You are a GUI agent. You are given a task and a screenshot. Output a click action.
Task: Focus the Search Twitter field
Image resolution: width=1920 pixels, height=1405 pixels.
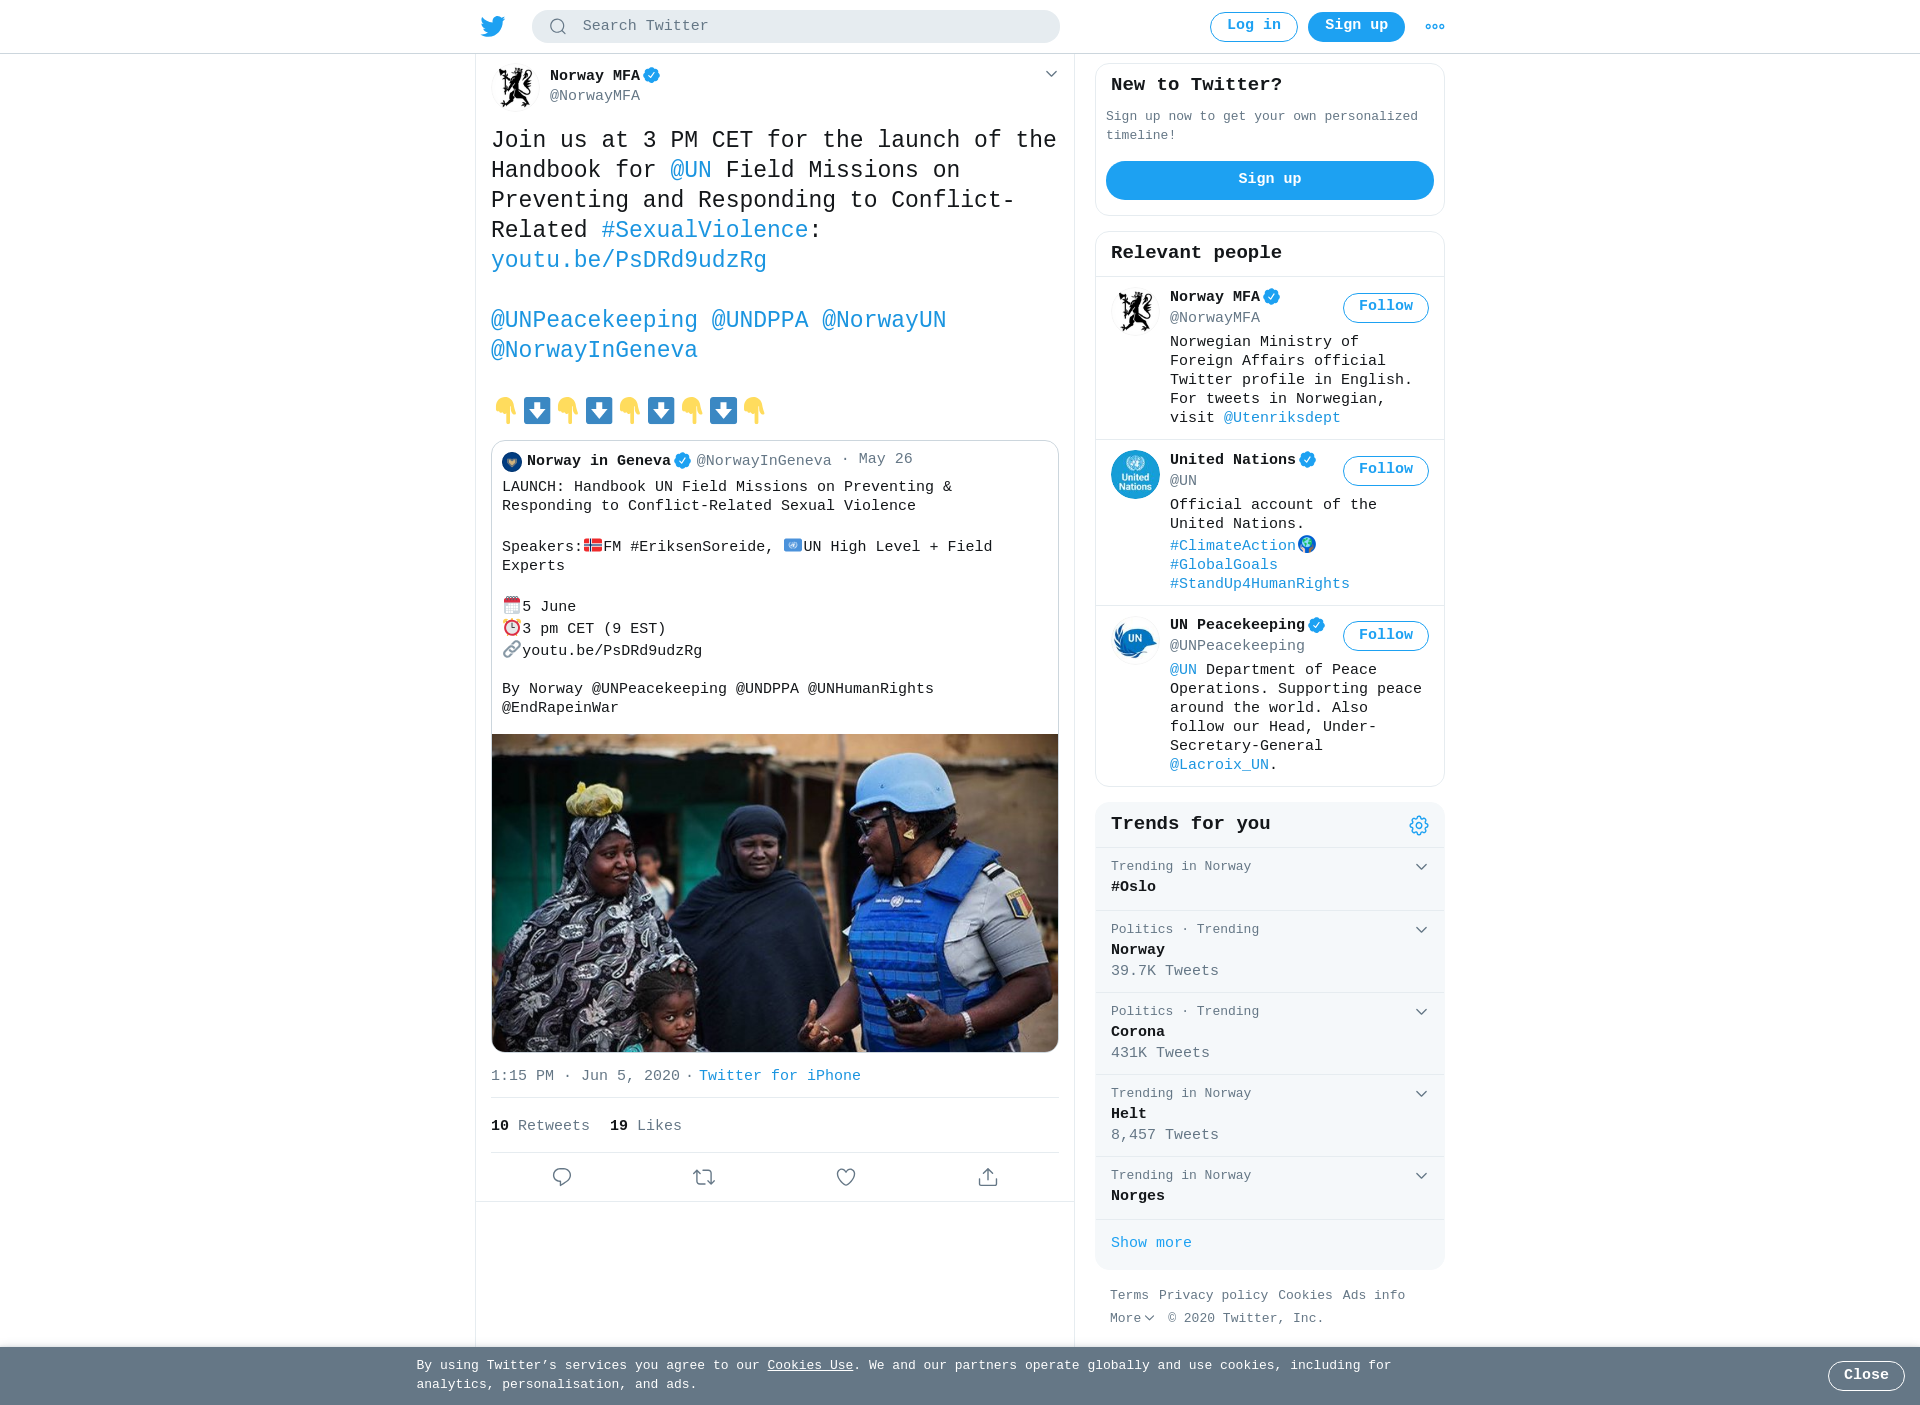tap(796, 27)
